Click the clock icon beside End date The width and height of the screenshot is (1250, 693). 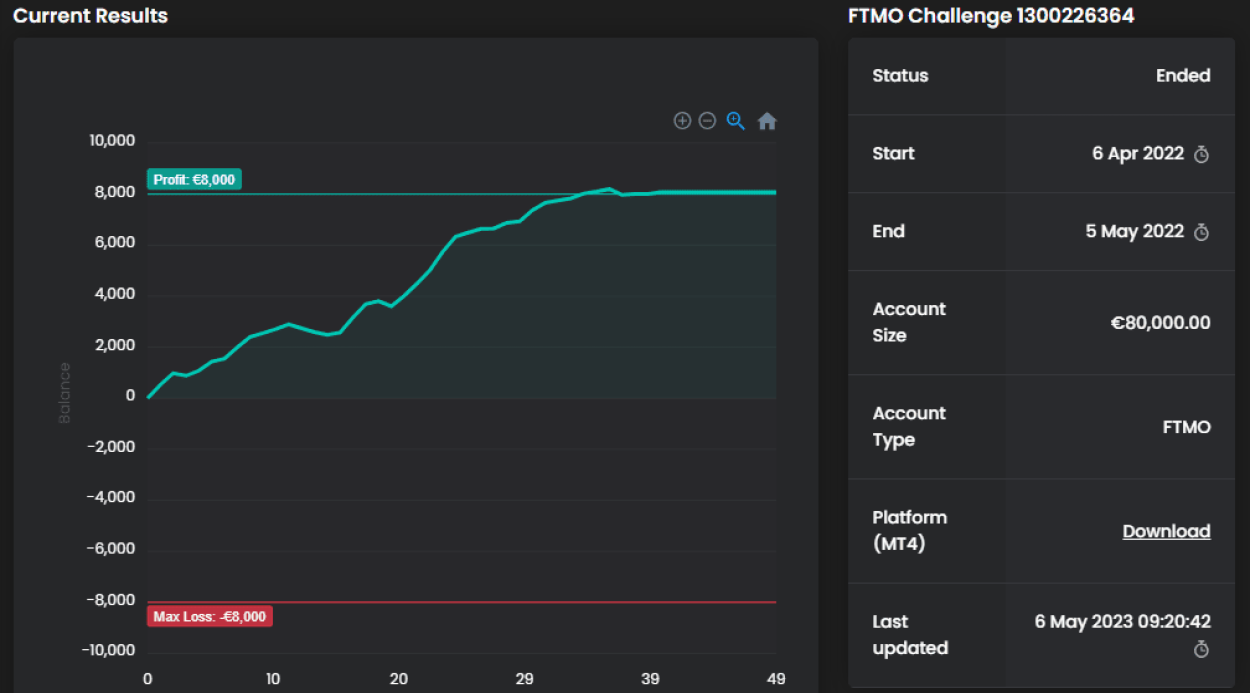point(1202,232)
